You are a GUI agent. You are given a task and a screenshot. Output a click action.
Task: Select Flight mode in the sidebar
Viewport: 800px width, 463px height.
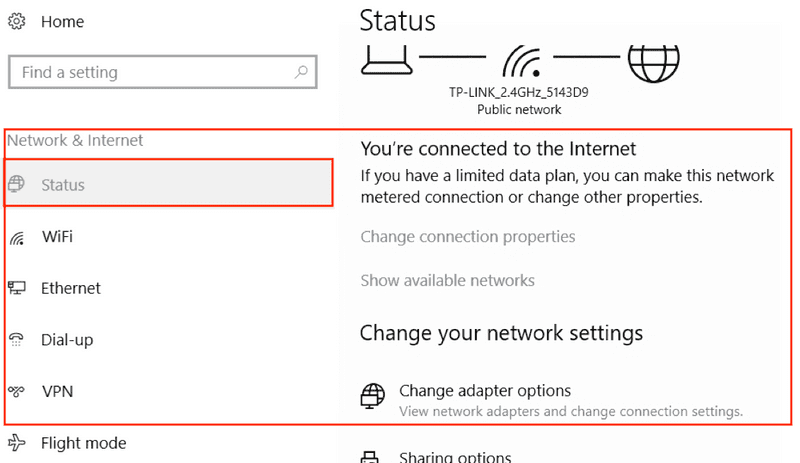tap(168, 443)
